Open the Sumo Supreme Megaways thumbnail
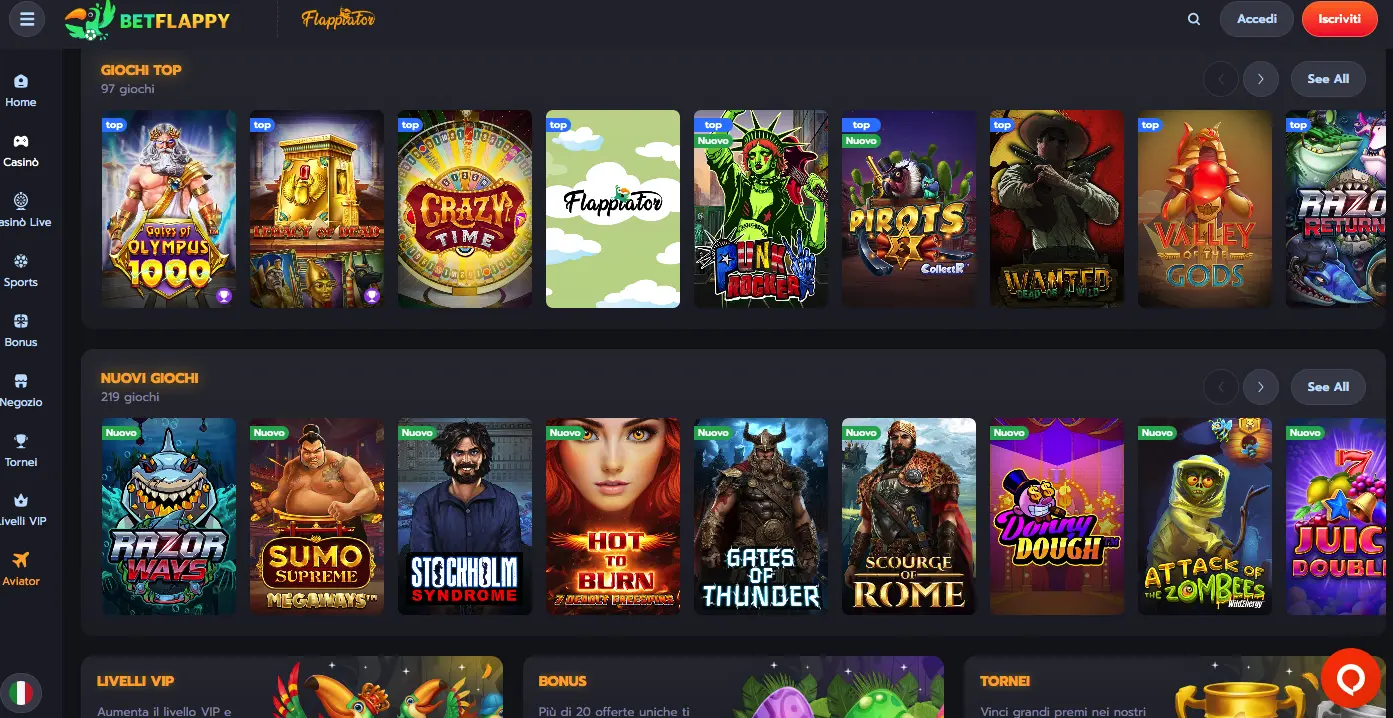This screenshot has height=718, width=1393. [x=317, y=516]
